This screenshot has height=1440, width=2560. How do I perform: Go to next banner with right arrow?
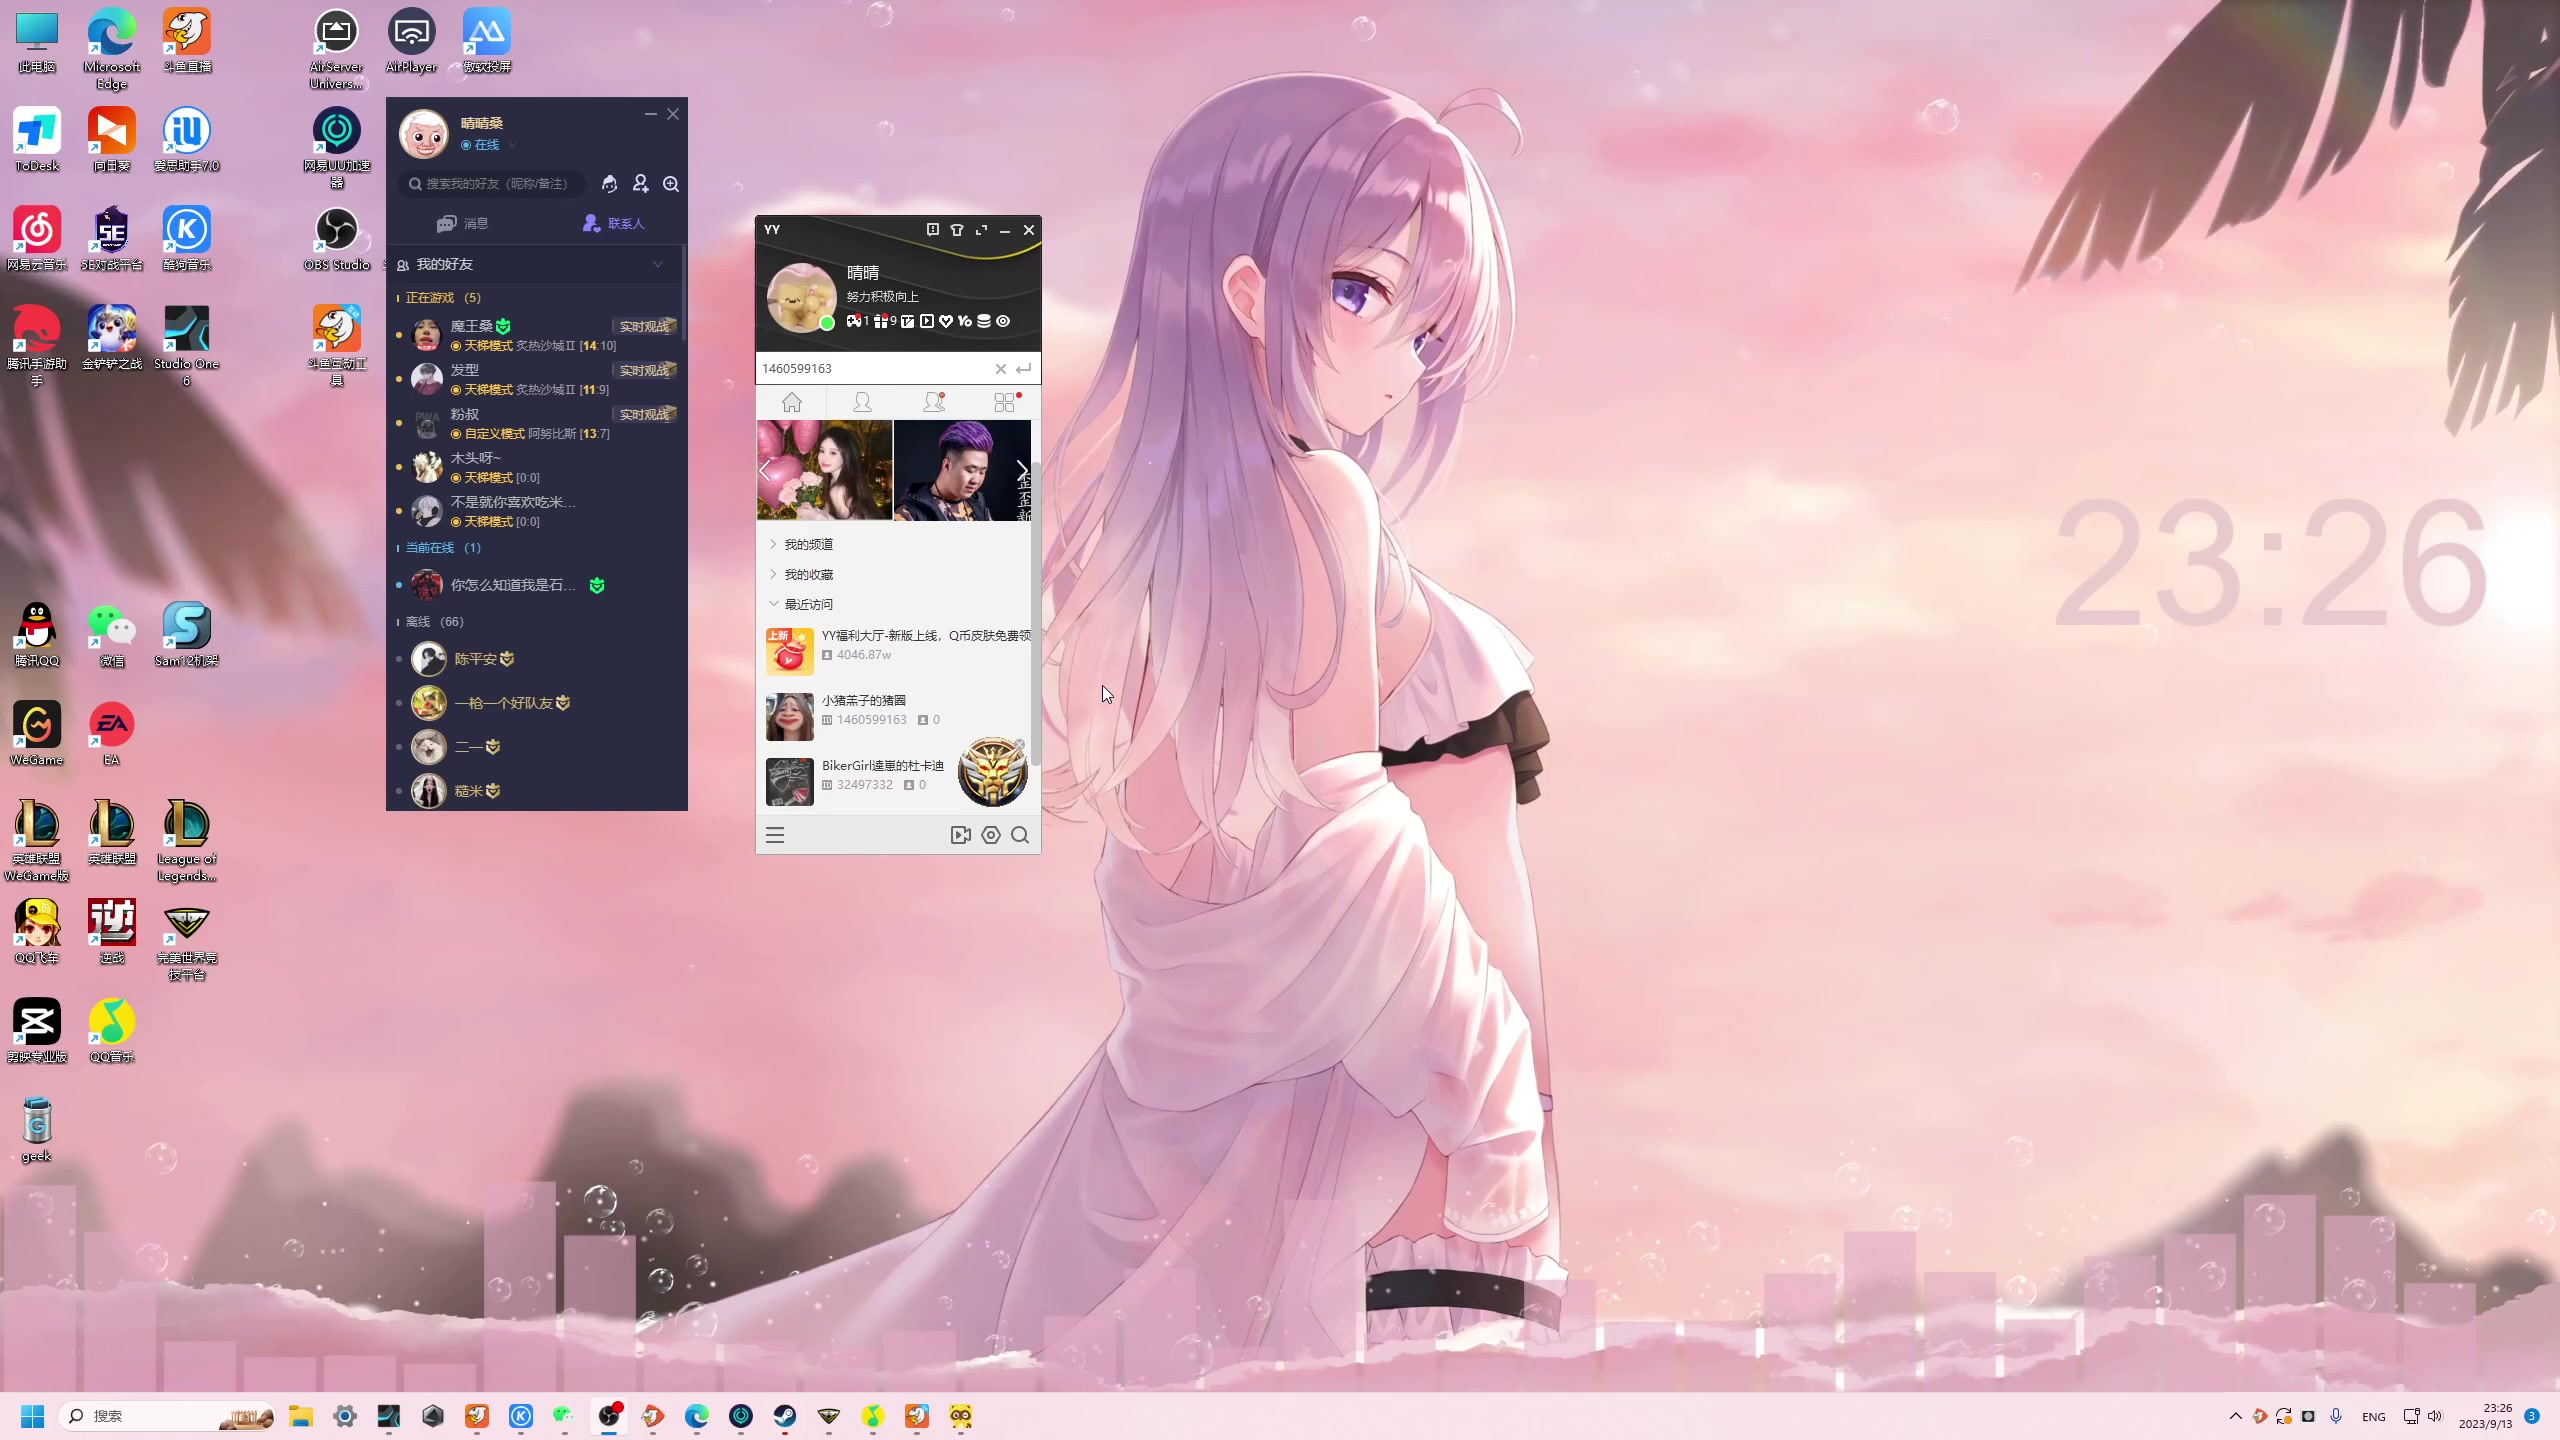[x=1021, y=470]
